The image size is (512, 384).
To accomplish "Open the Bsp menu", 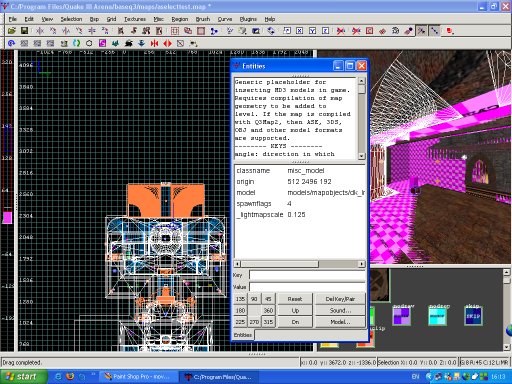I will coord(94,19).
